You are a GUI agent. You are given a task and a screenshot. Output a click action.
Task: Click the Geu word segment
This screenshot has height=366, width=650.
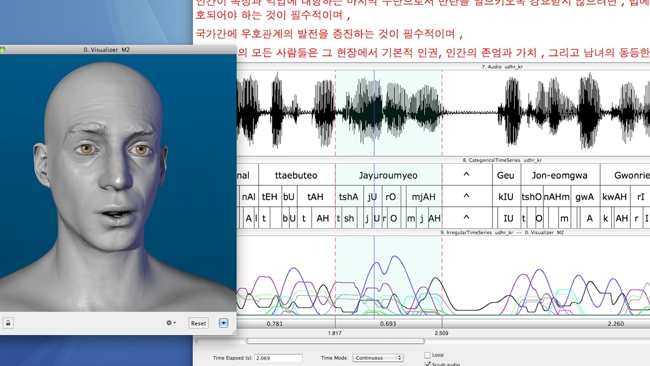click(x=506, y=175)
